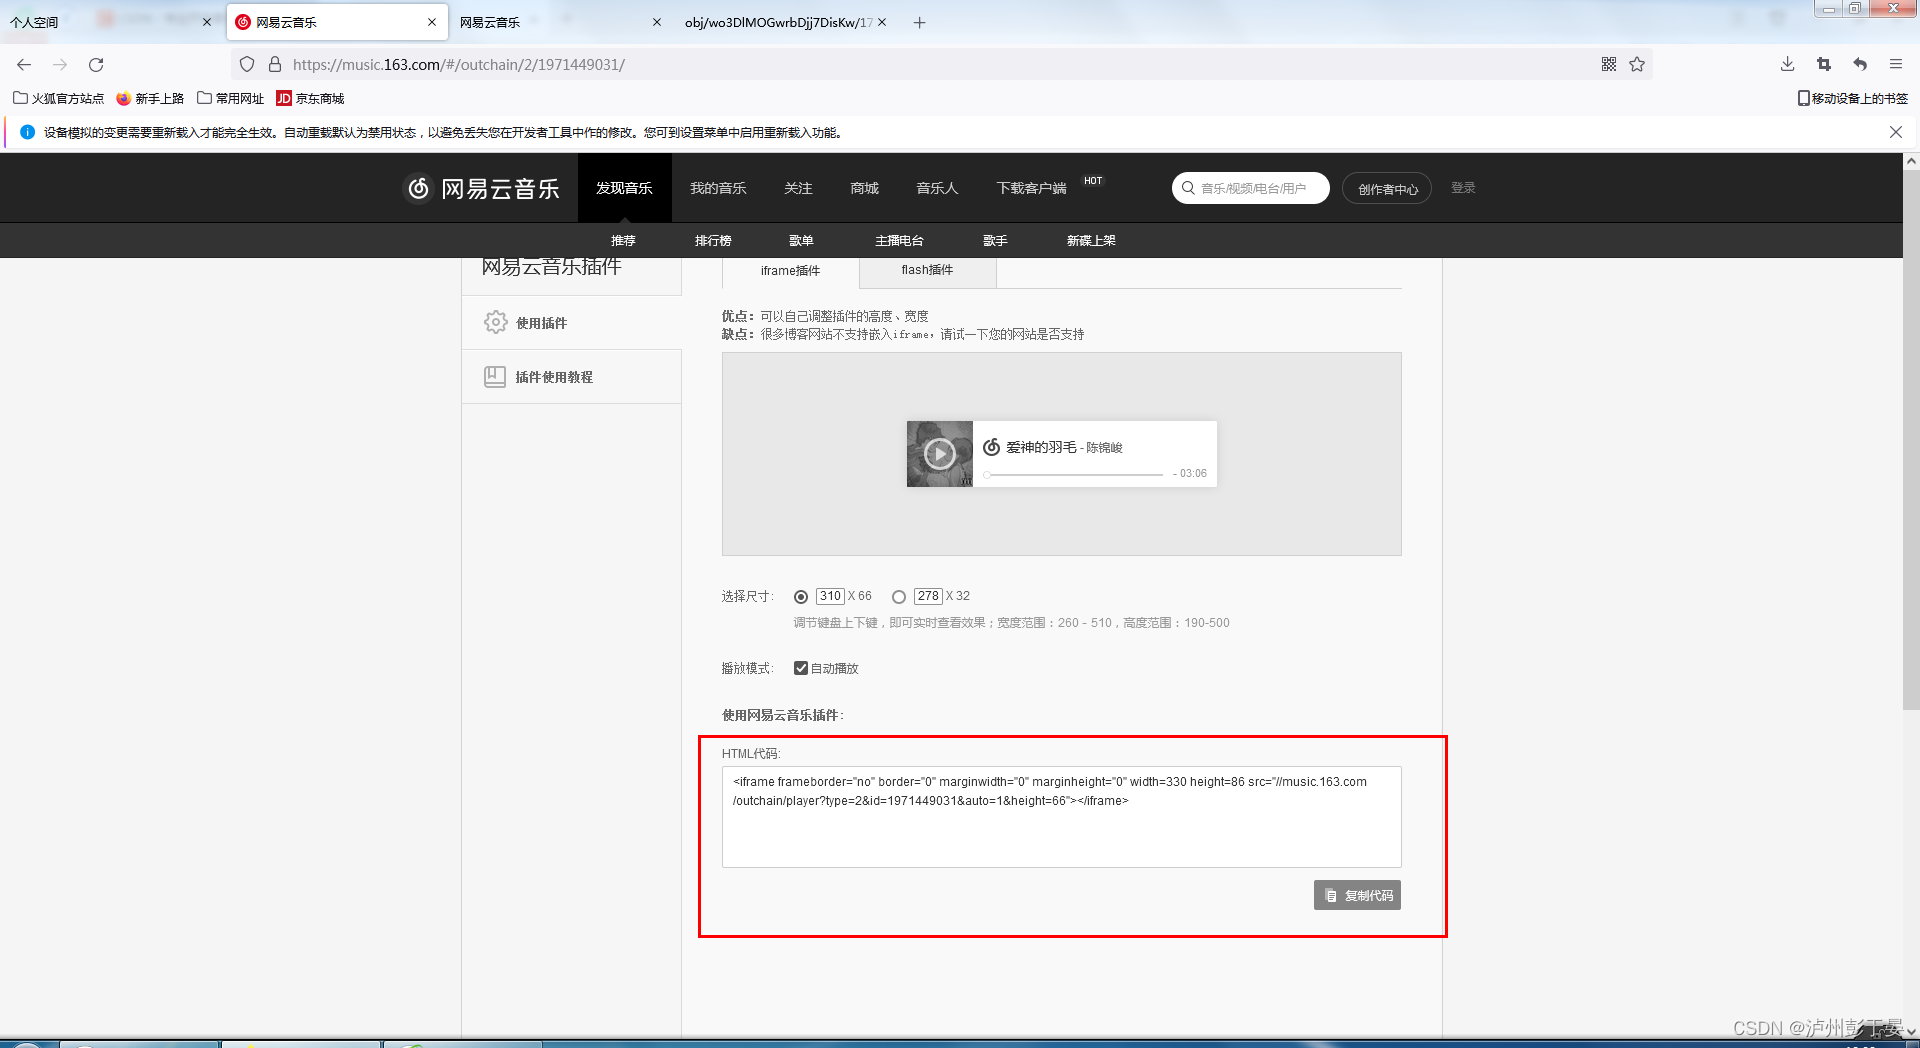Go to the 主播电台 subnav item
1920x1048 pixels.
point(899,240)
